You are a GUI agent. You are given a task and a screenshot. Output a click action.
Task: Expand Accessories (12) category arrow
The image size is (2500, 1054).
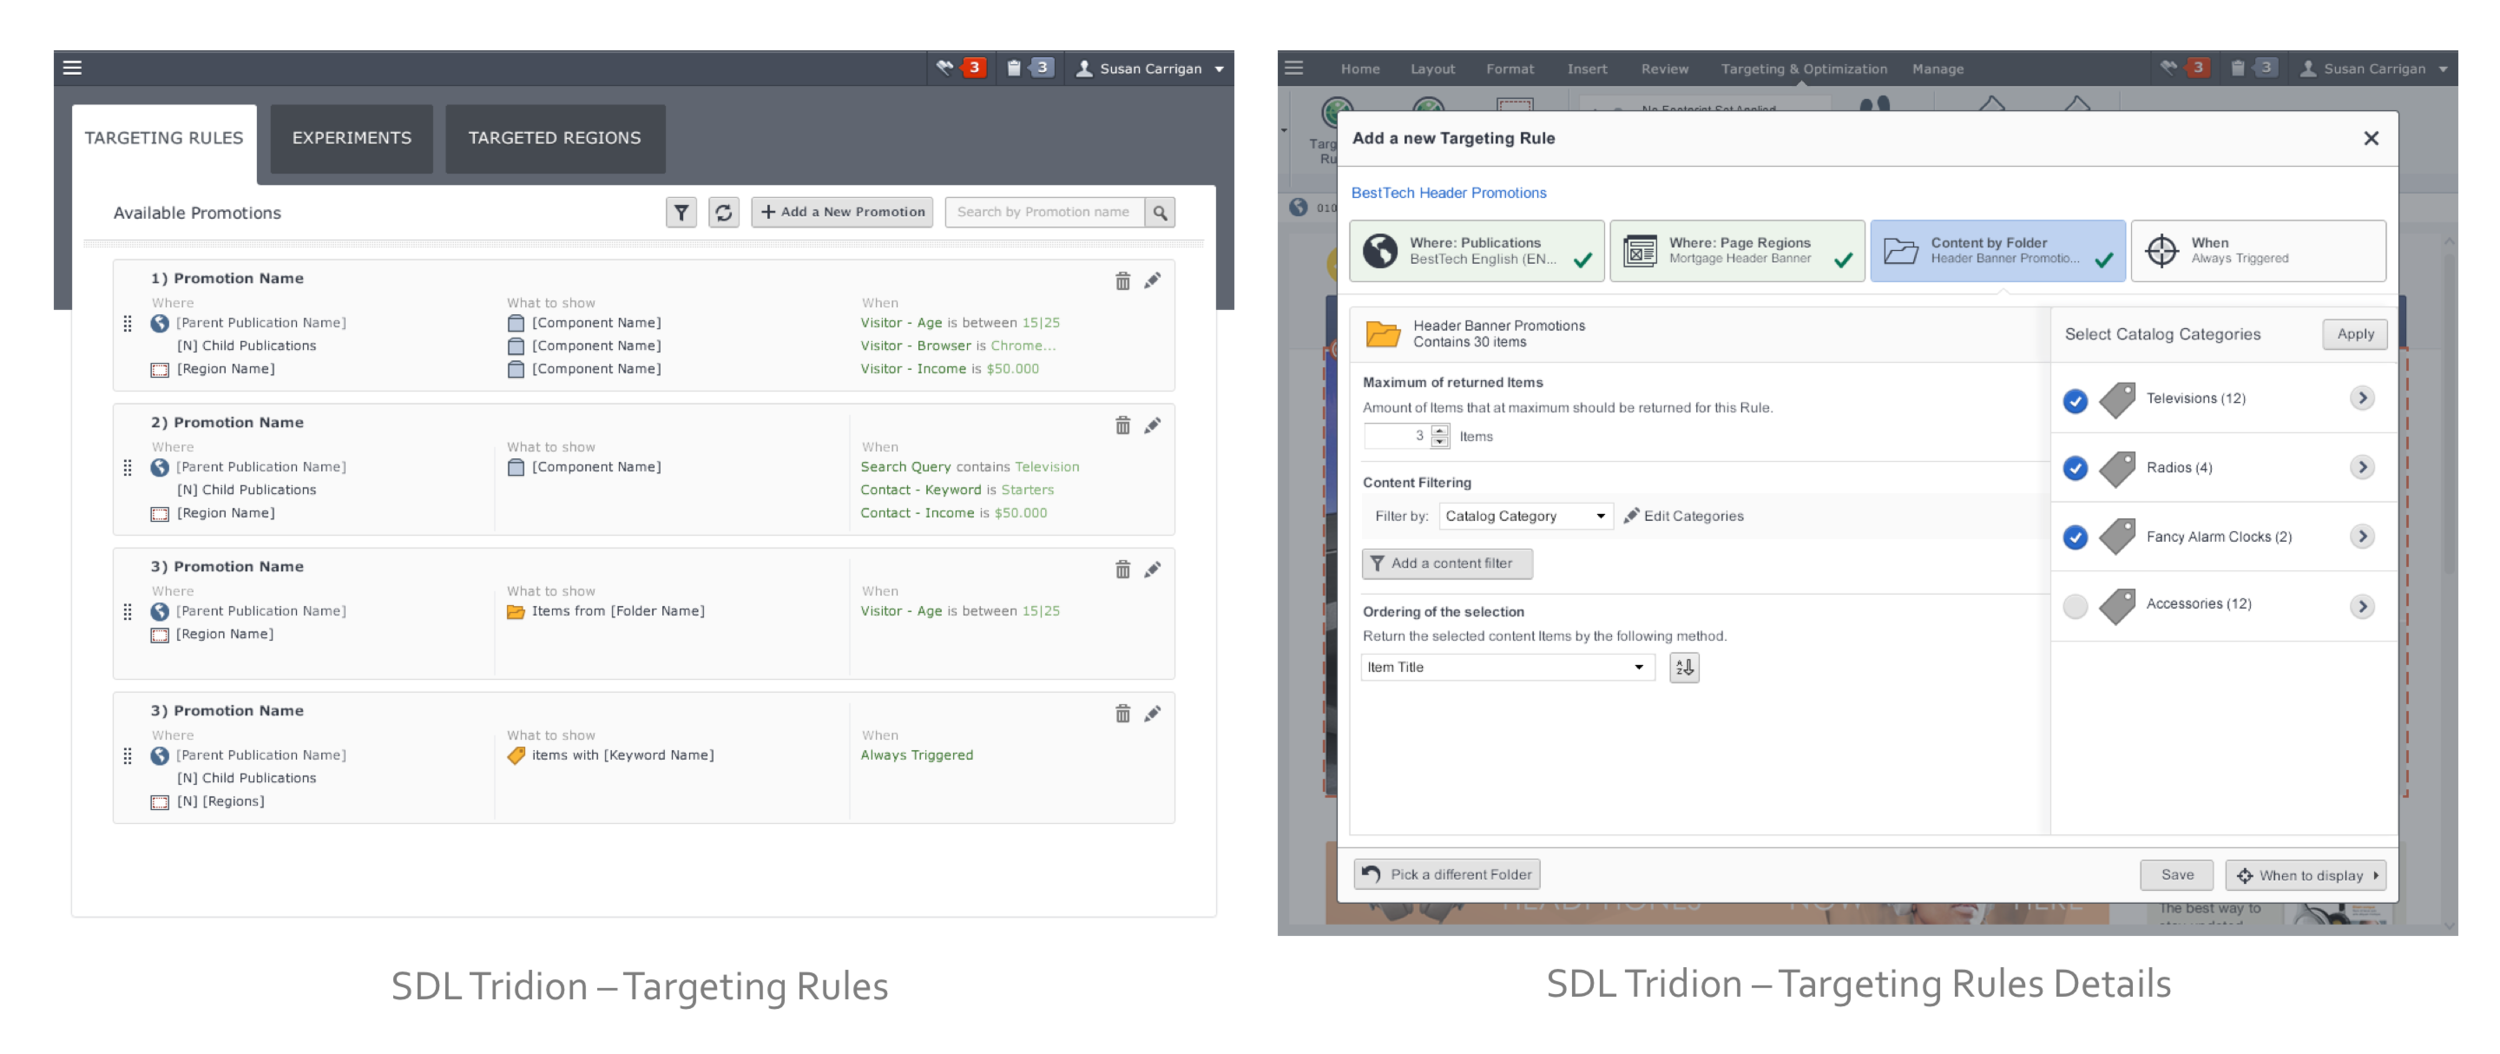[x=2362, y=606]
